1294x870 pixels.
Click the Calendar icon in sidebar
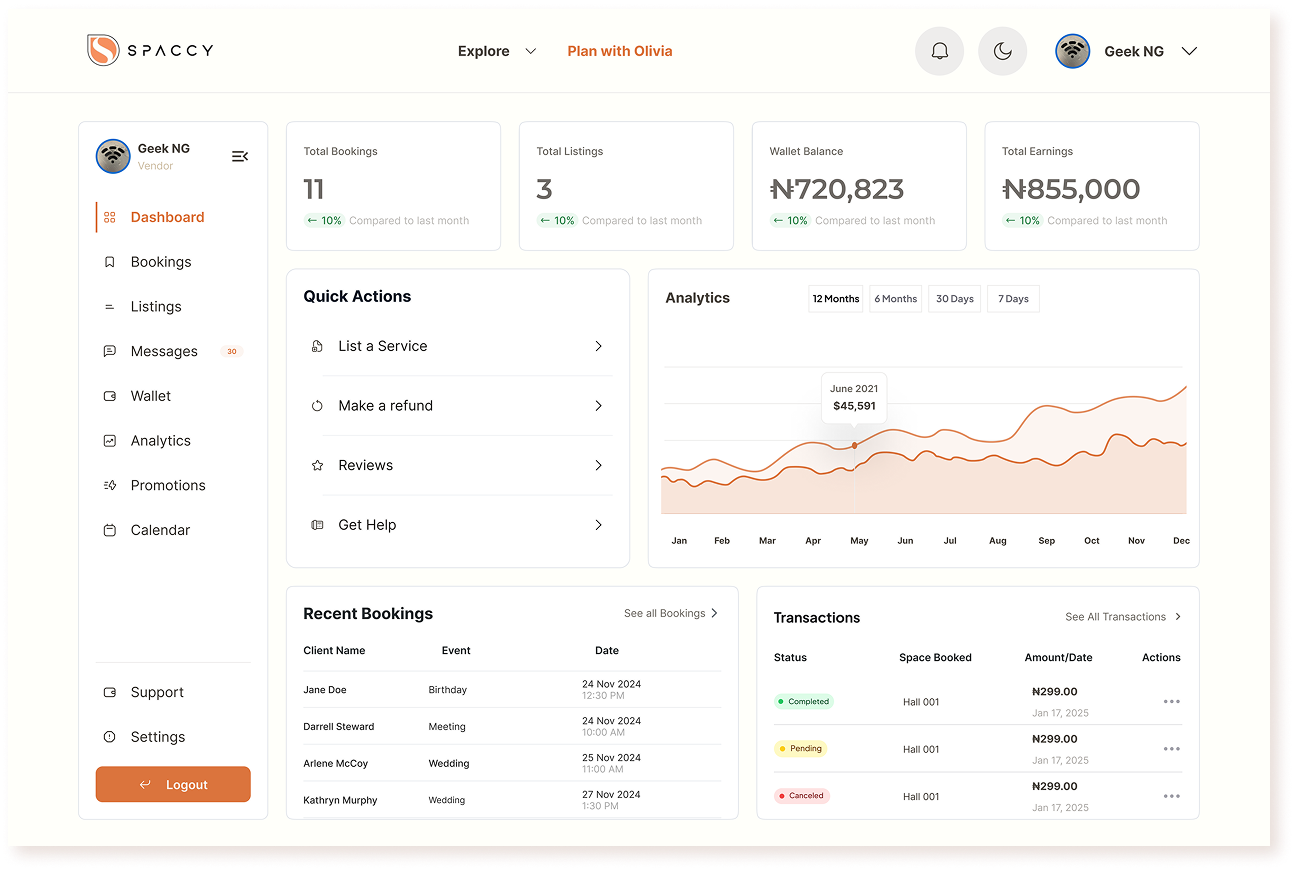(110, 530)
